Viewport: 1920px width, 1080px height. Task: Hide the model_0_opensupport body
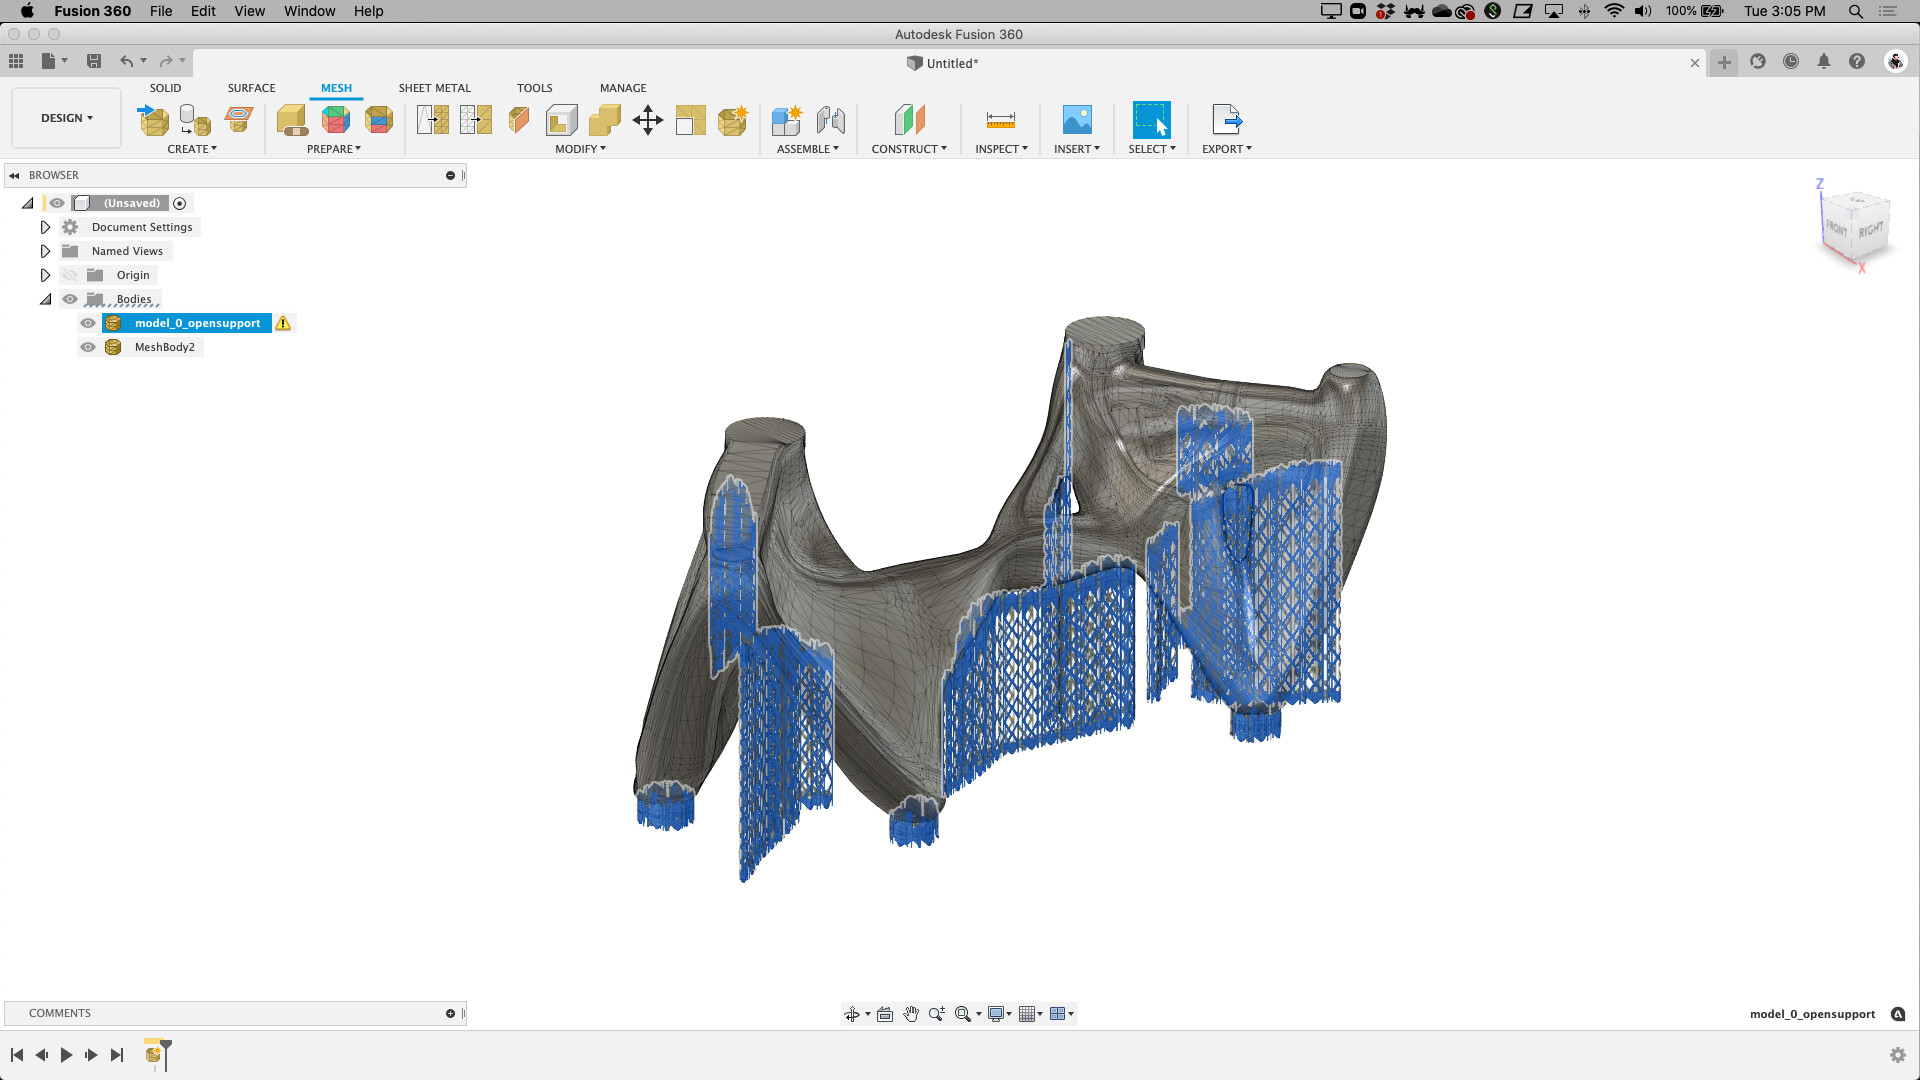click(x=88, y=323)
